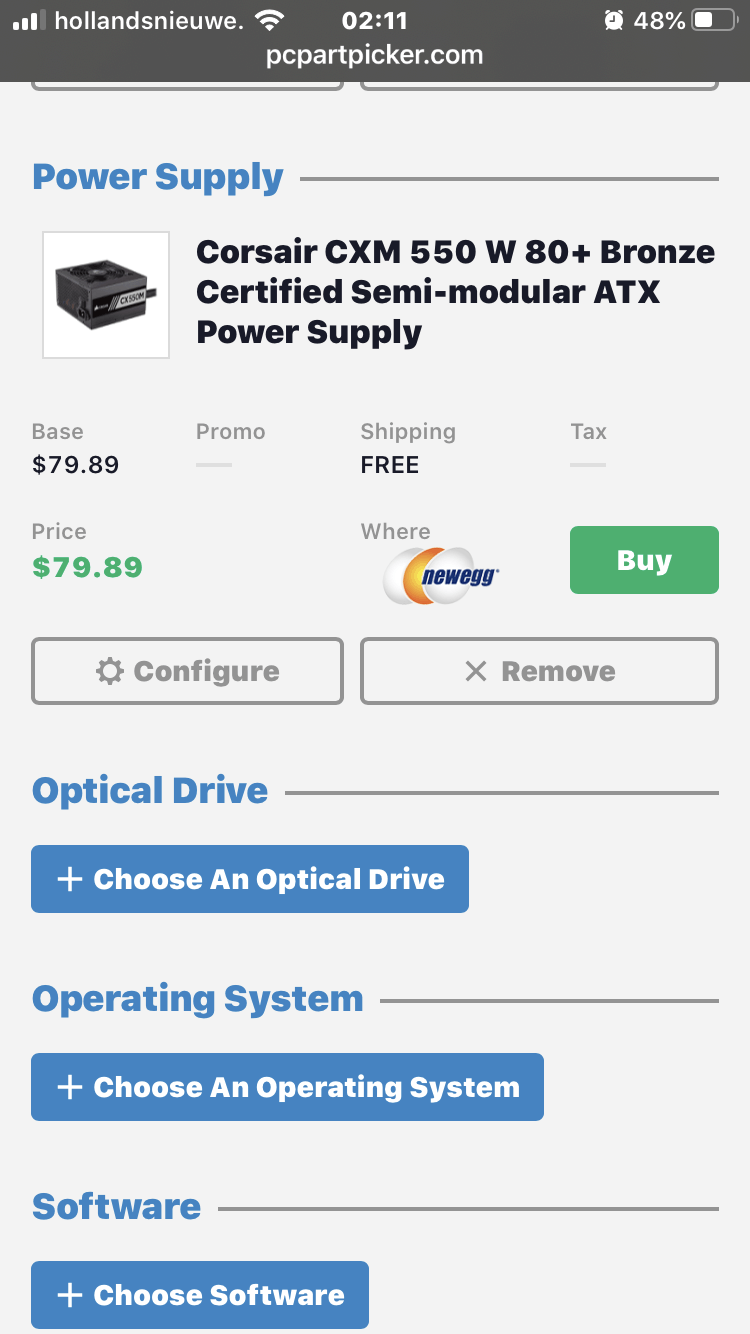Tap the Operating System section heading
Screen dimensions: 750x1334
(198, 999)
